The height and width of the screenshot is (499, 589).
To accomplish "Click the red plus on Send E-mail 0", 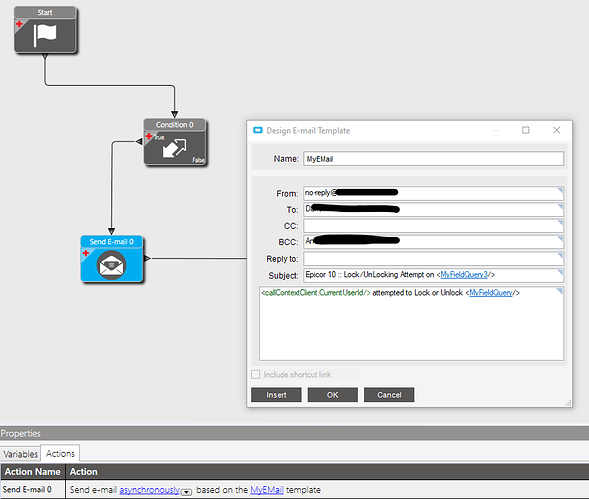I will pos(86,253).
